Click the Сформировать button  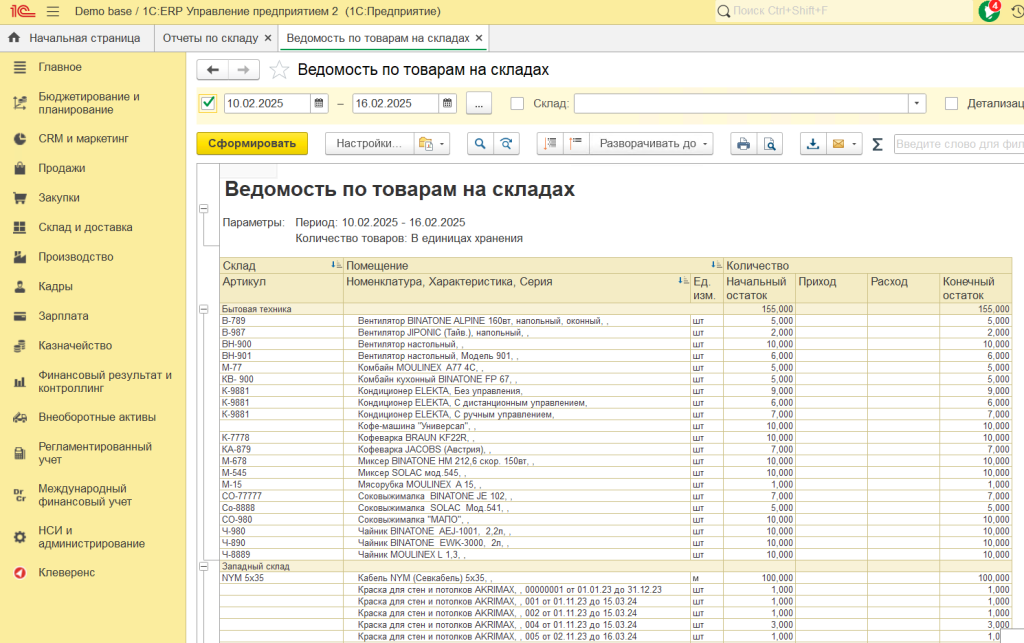pos(252,144)
